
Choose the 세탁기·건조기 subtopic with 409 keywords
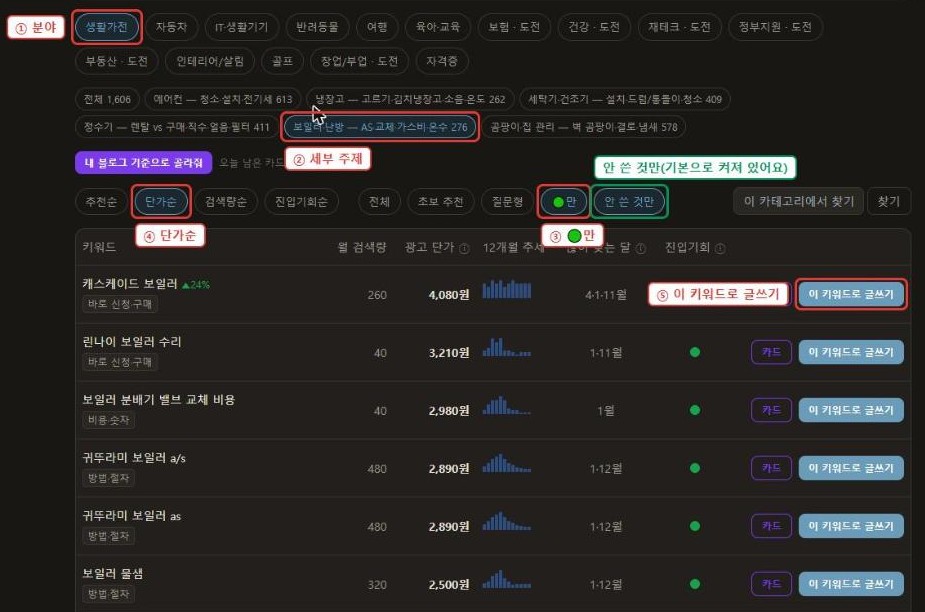[625, 99]
